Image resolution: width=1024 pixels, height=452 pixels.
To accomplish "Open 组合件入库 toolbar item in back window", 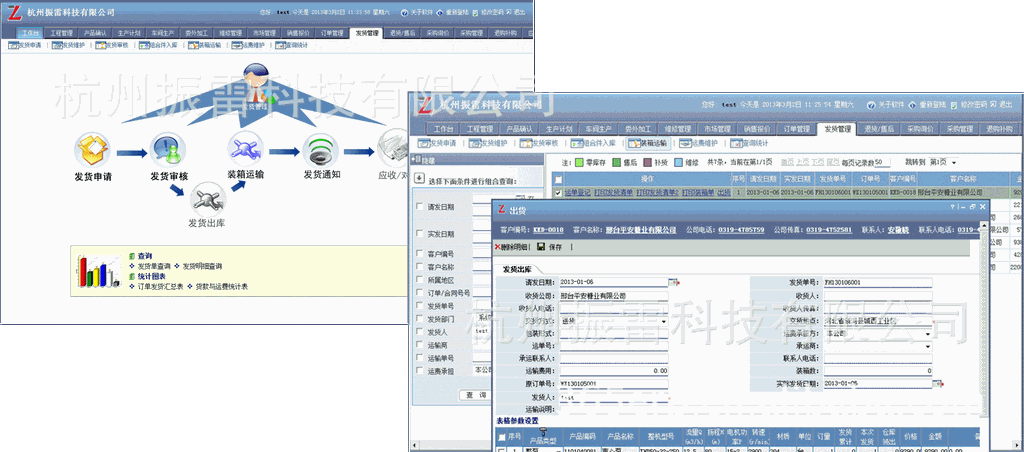I will (159, 46).
